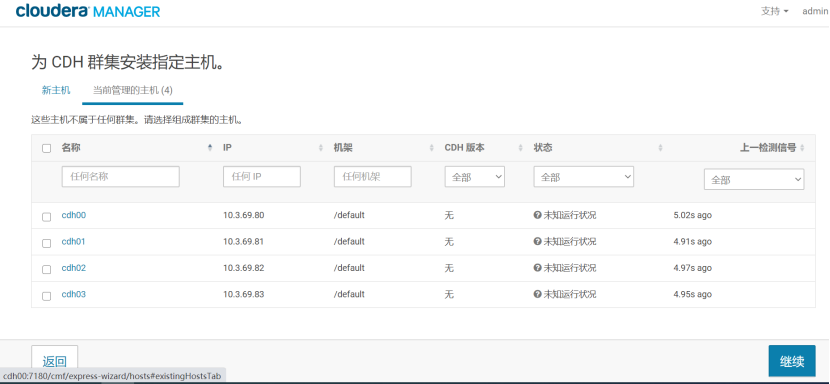This screenshot has height=384, width=830.
Task: Open host link cdh03
Action: 74,294
